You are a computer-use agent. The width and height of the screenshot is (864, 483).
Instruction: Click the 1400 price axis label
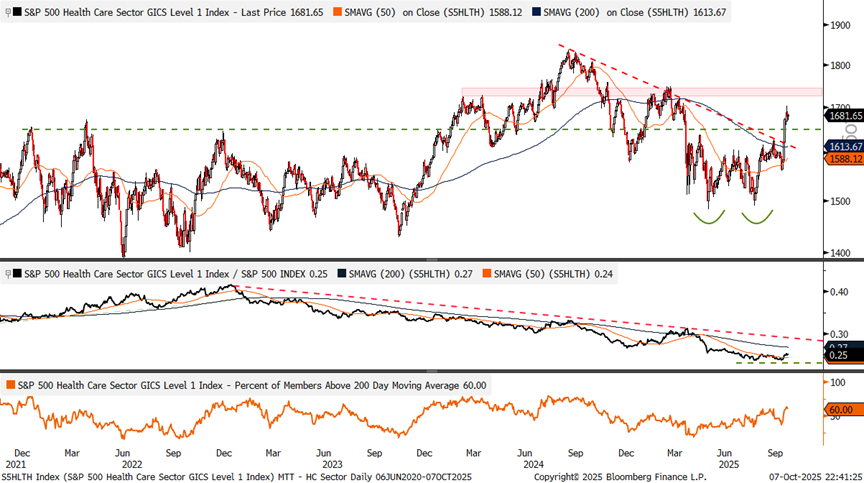pos(840,253)
